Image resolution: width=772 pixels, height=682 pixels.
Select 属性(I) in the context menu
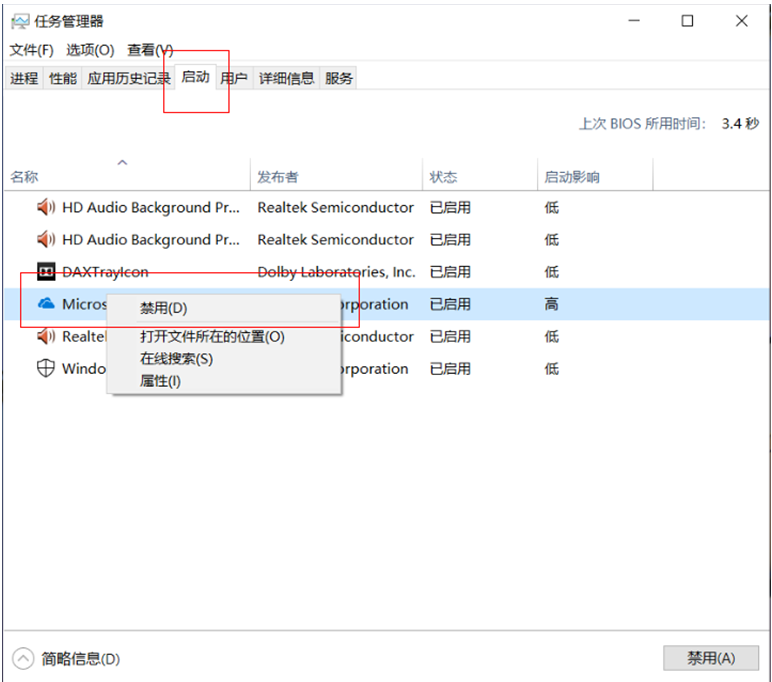[x=160, y=381]
